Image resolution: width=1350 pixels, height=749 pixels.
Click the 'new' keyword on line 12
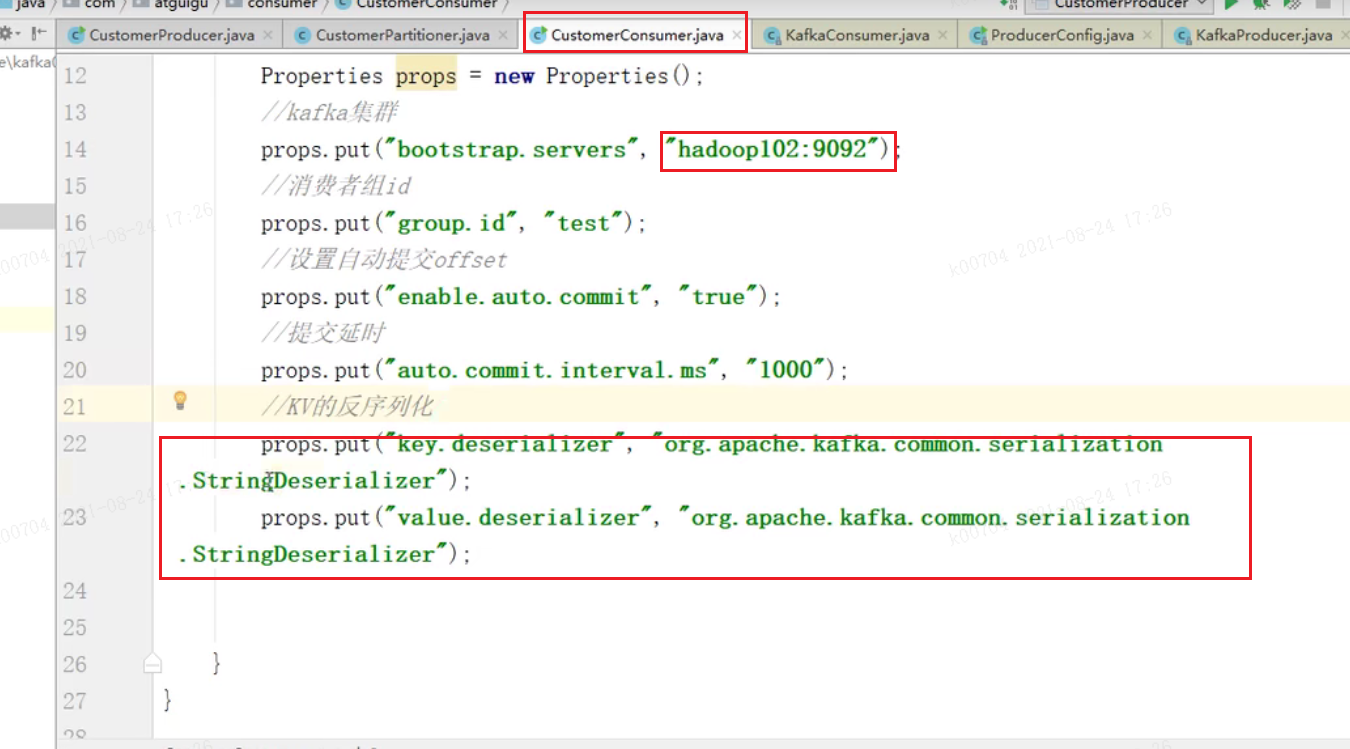(x=514, y=76)
